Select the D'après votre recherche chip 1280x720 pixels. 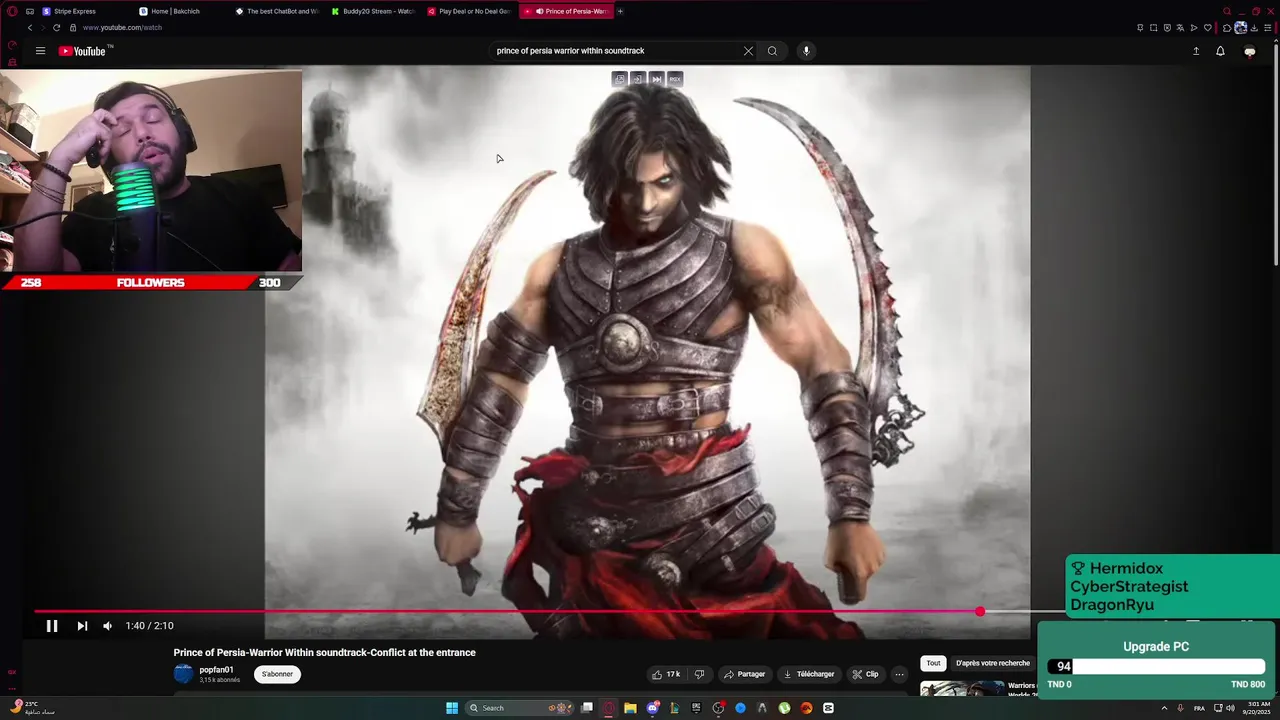(x=992, y=663)
